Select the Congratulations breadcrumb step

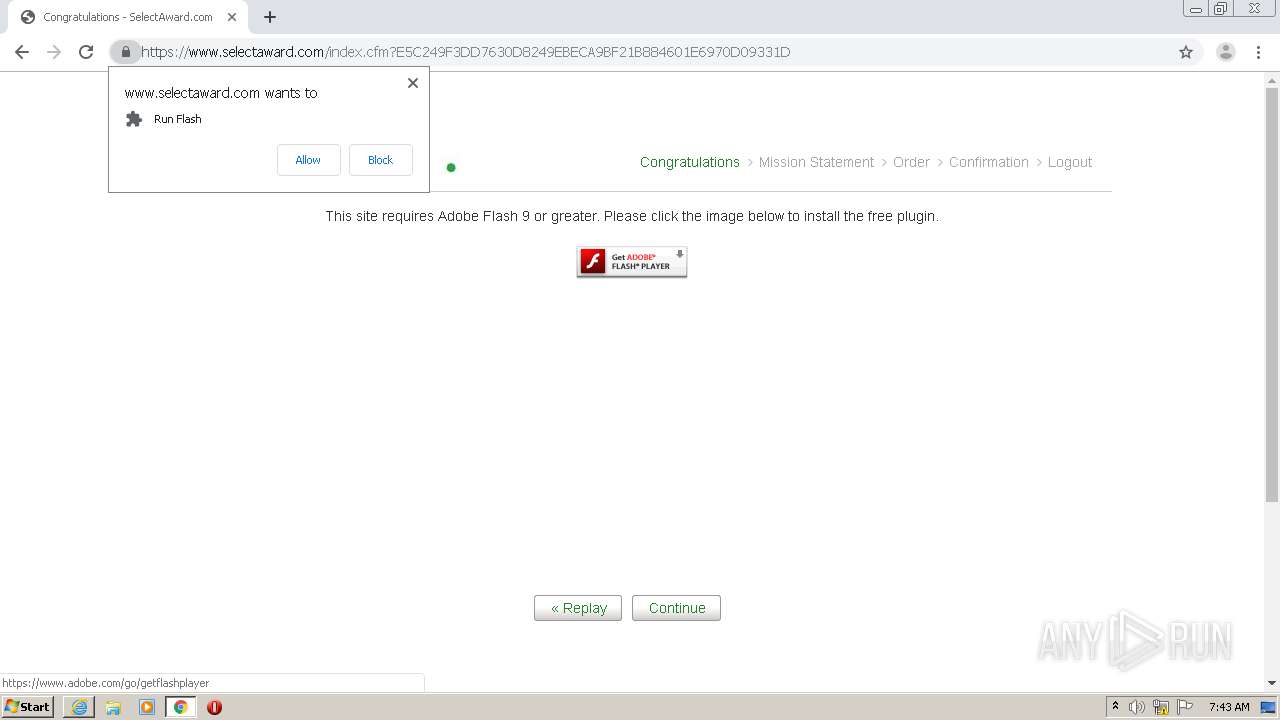(x=690, y=162)
